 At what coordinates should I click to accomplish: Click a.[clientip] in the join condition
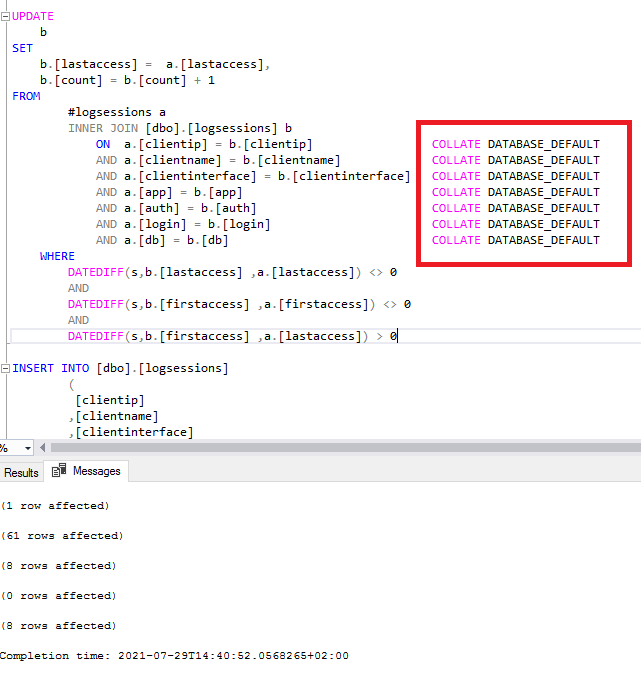(166, 144)
